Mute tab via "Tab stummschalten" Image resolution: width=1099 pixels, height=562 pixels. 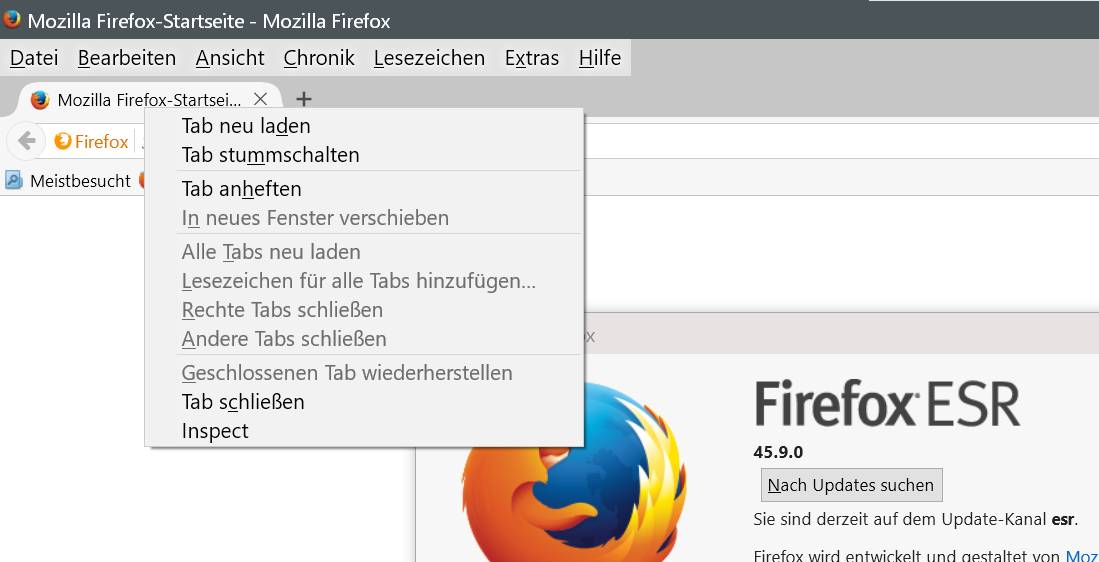pyautogui.click(x=270, y=155)
